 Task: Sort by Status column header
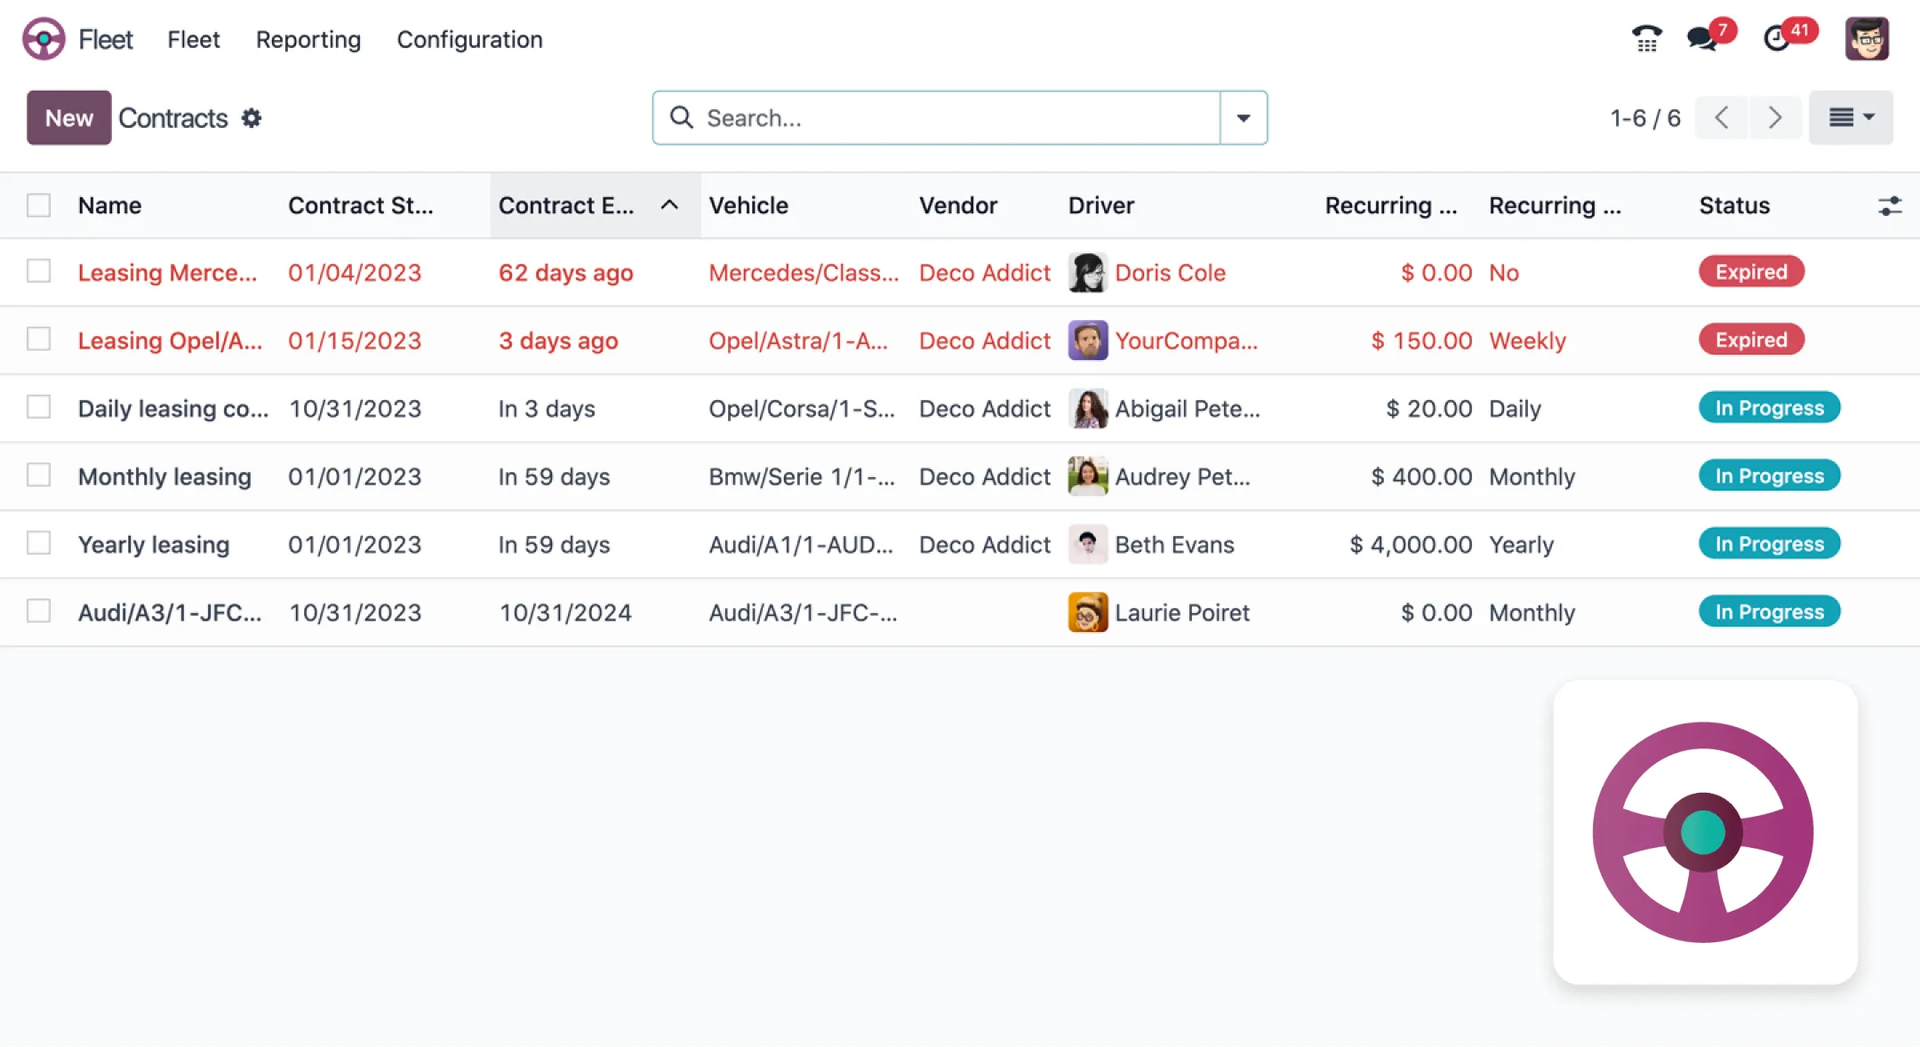click(x=1734, y=205)
